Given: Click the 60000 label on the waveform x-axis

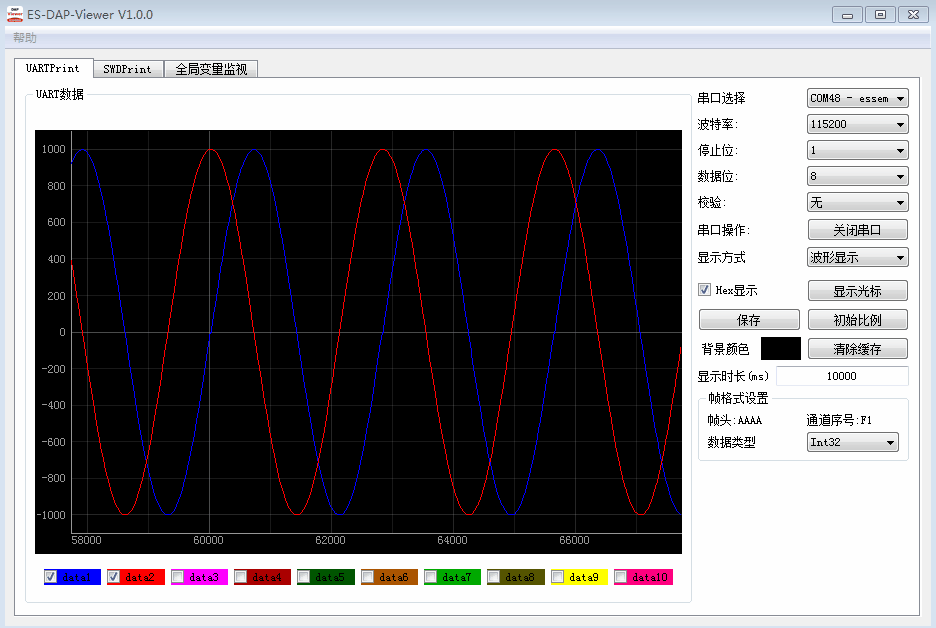Looking at the screenshot, I should click(x=208, y=540).
